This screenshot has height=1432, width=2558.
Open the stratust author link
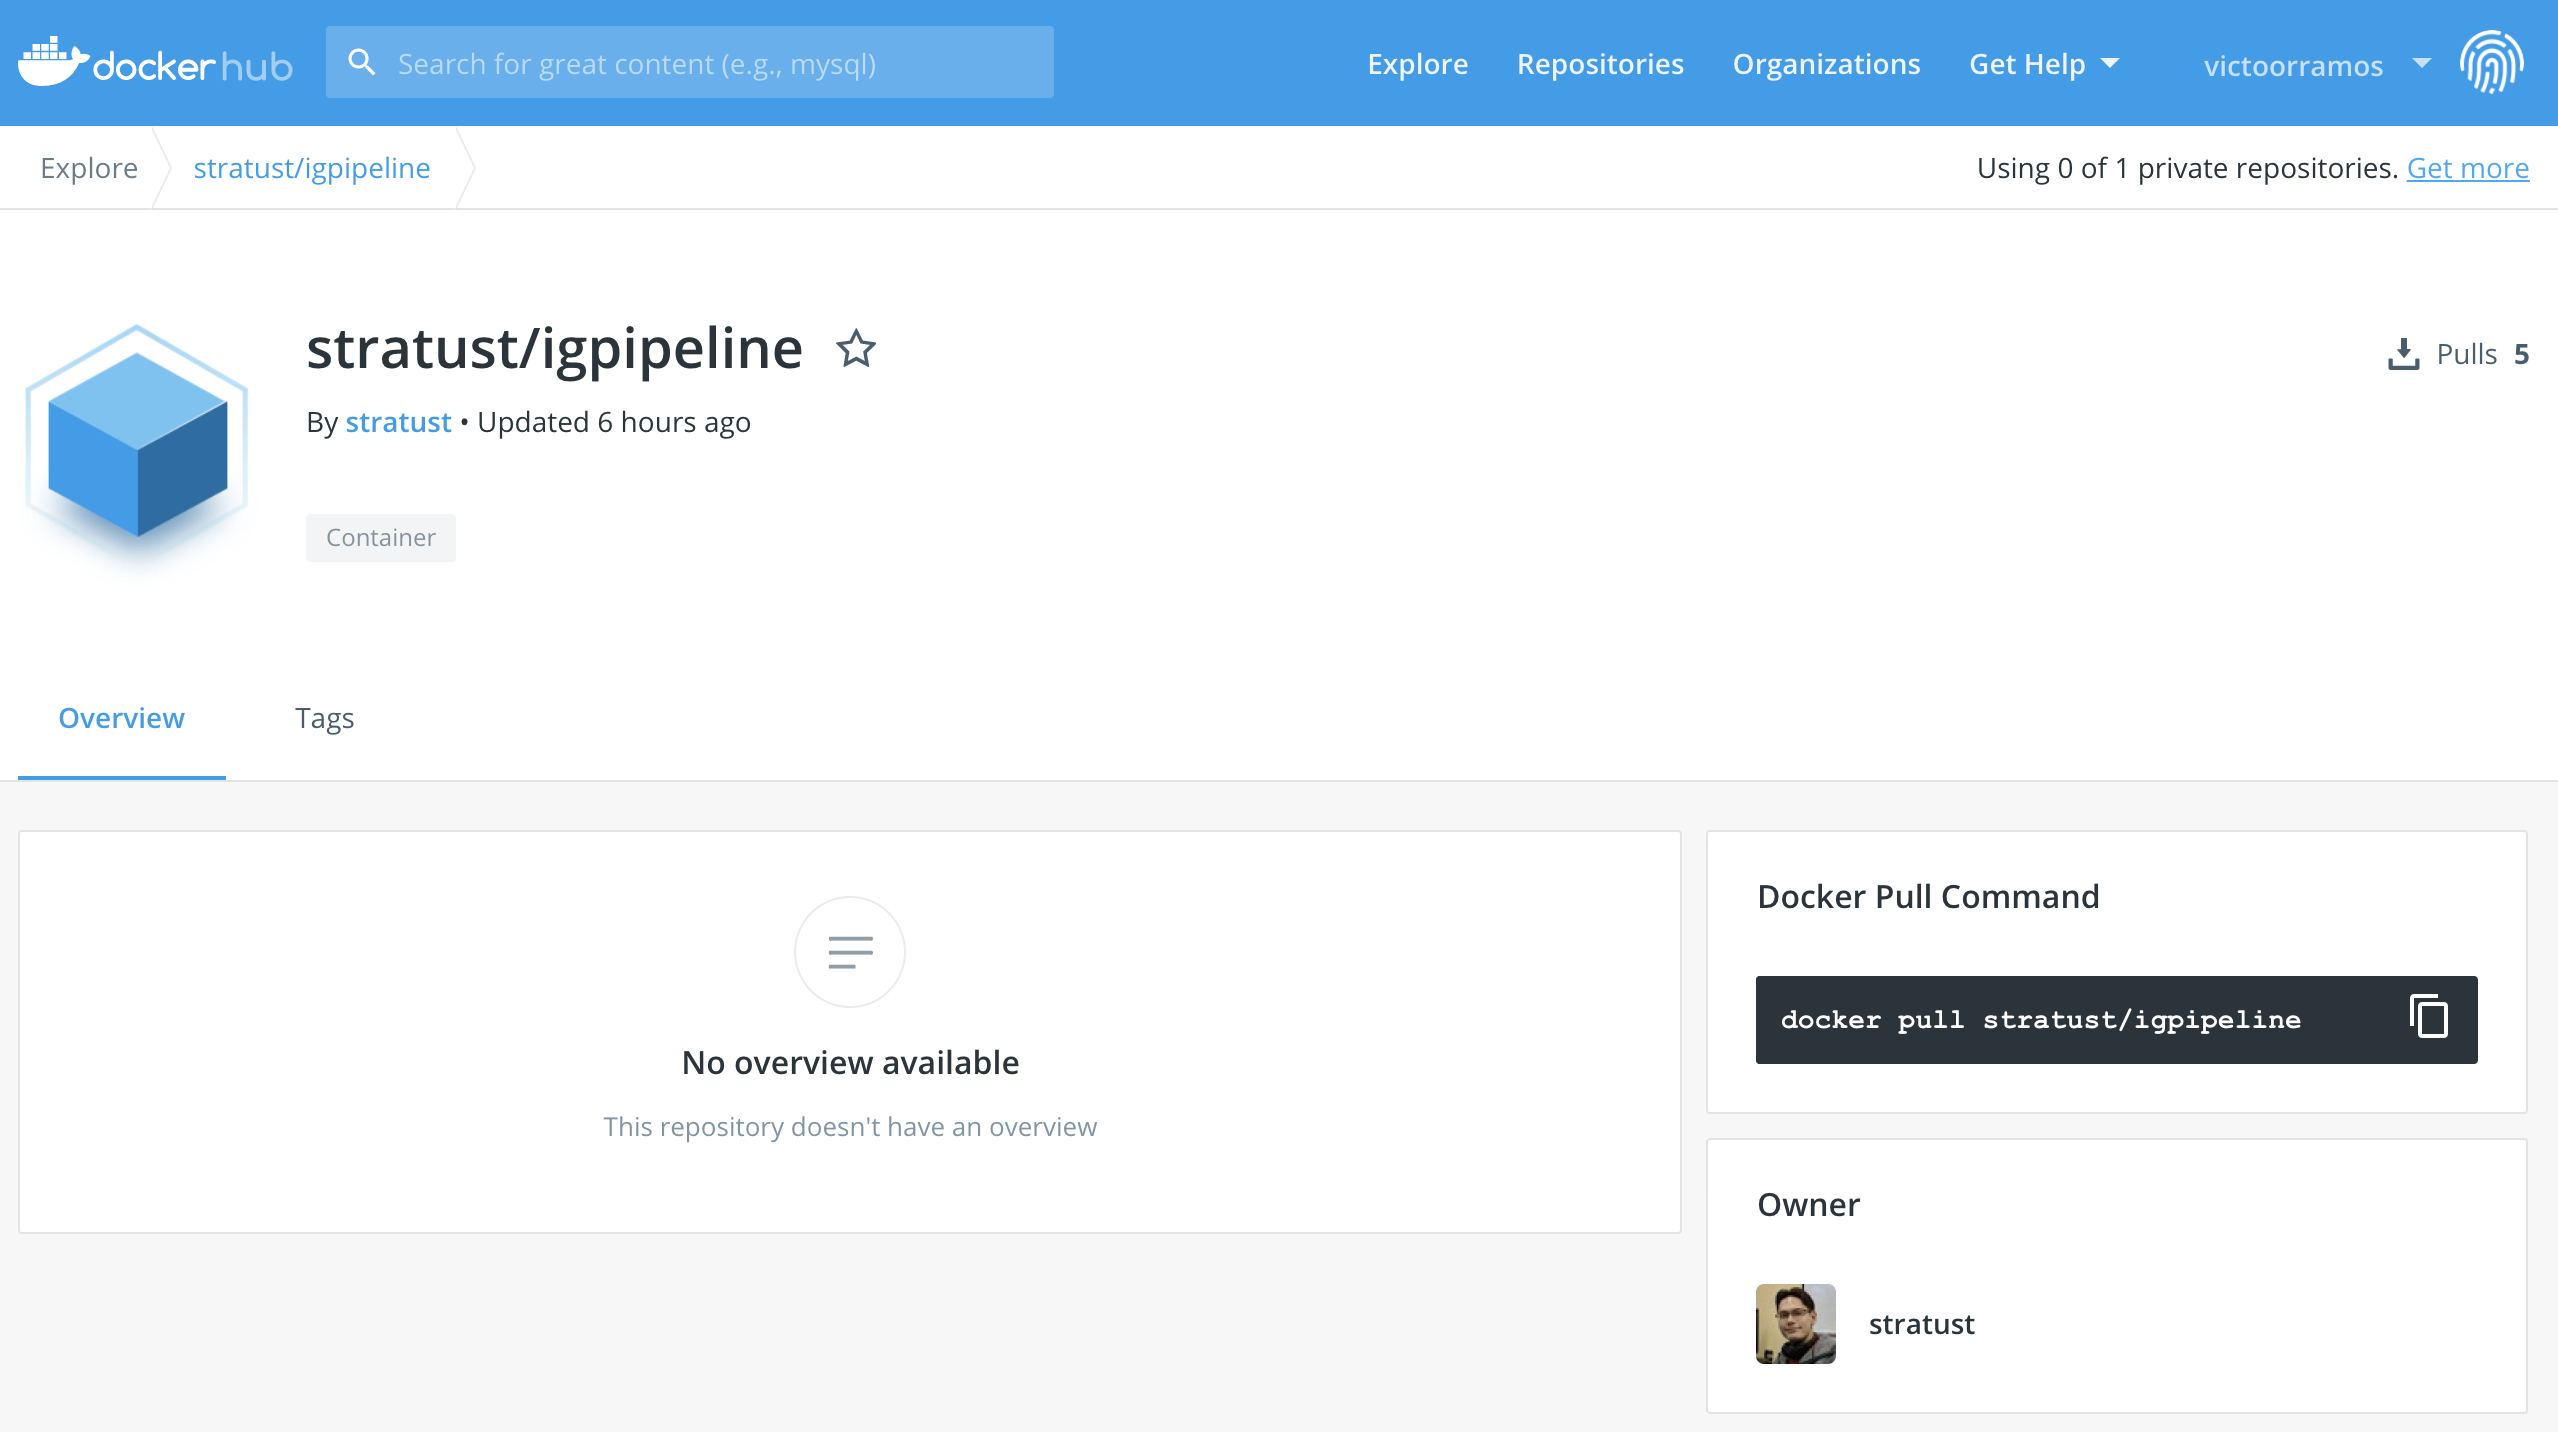click(398, 422)
